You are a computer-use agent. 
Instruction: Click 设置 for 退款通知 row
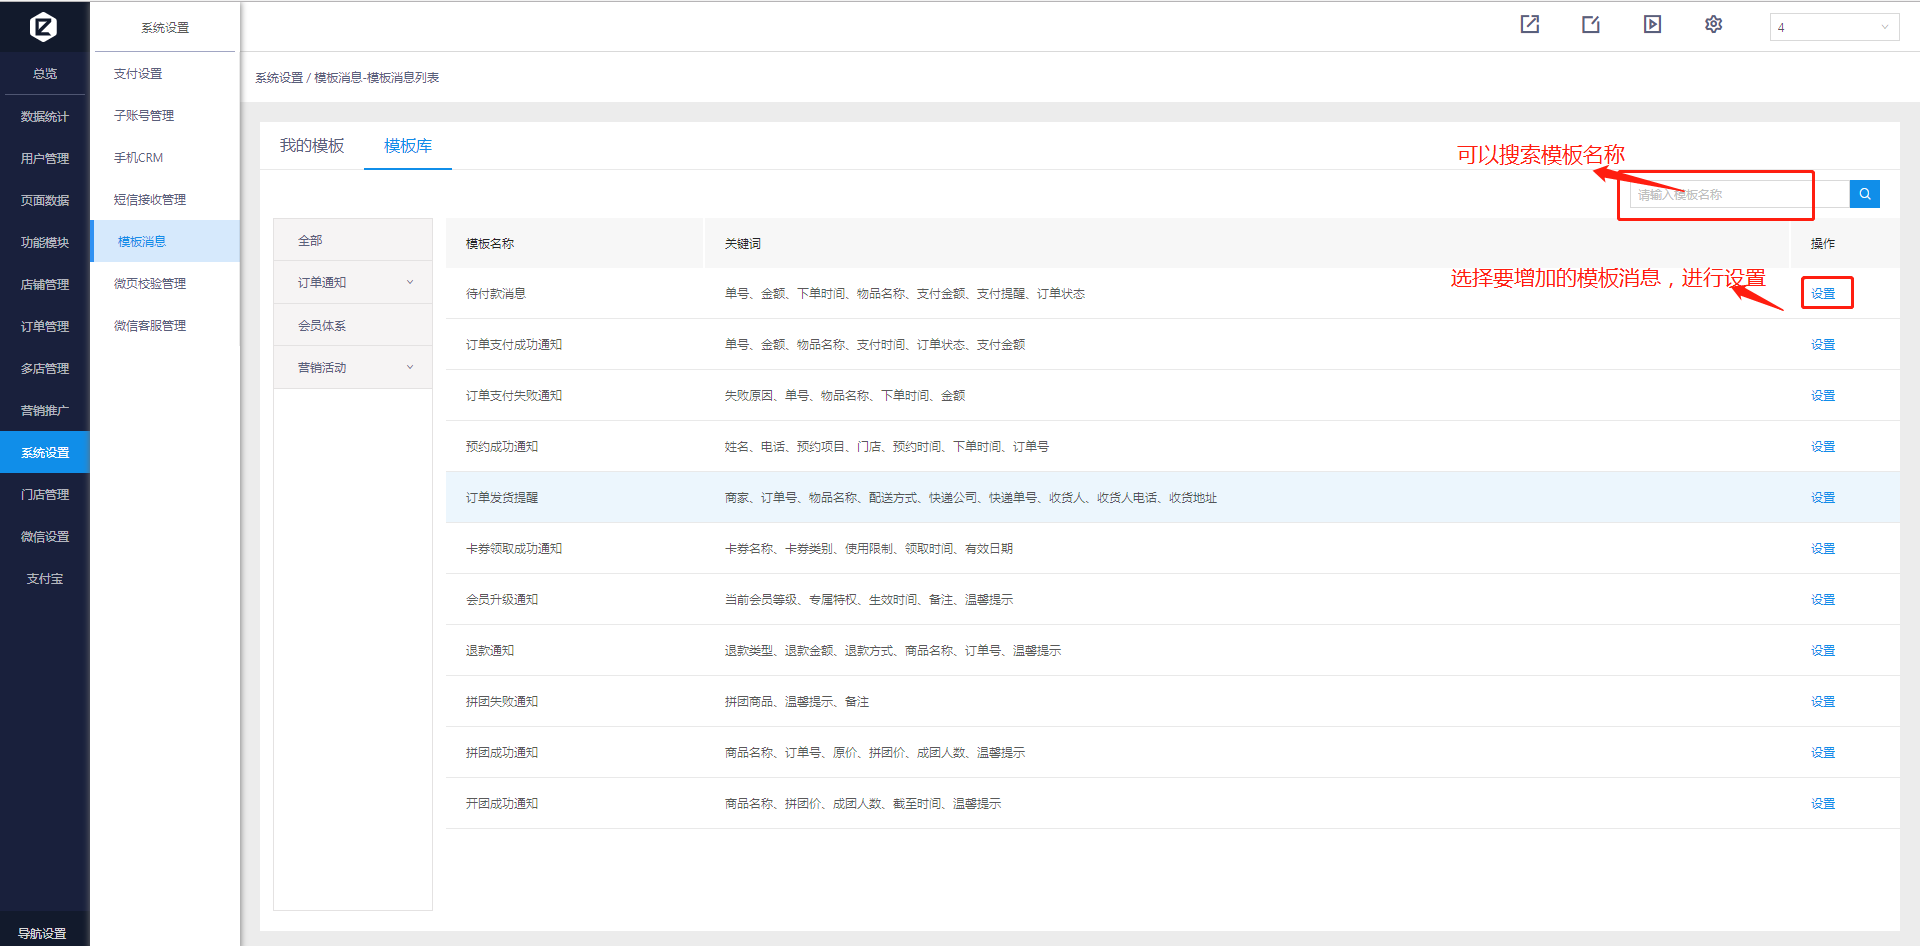point(1822,651)
